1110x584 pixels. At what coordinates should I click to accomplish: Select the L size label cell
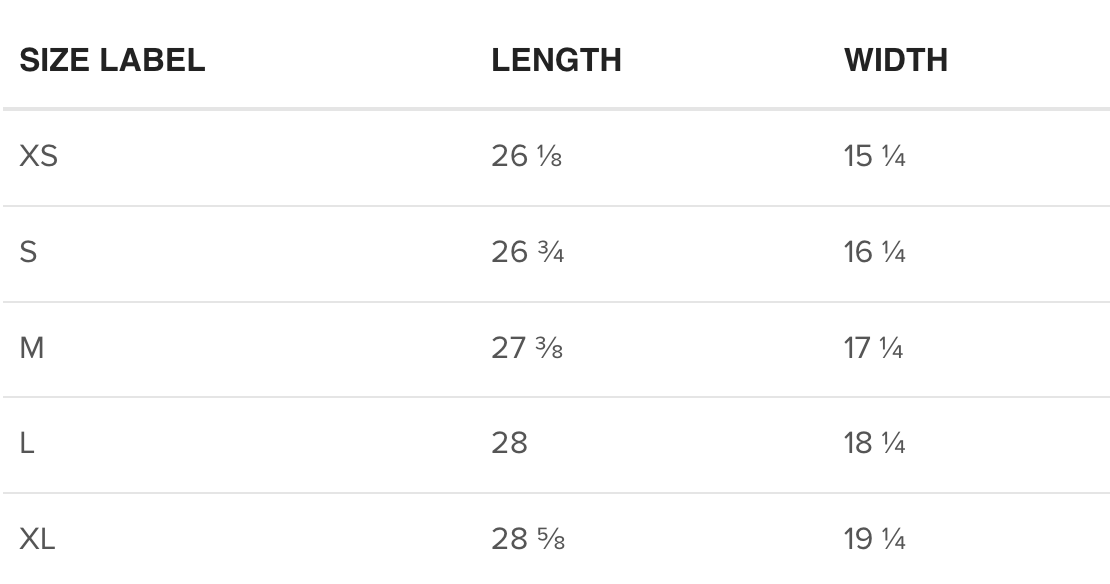pyautogui.click(x=27, y=443)
